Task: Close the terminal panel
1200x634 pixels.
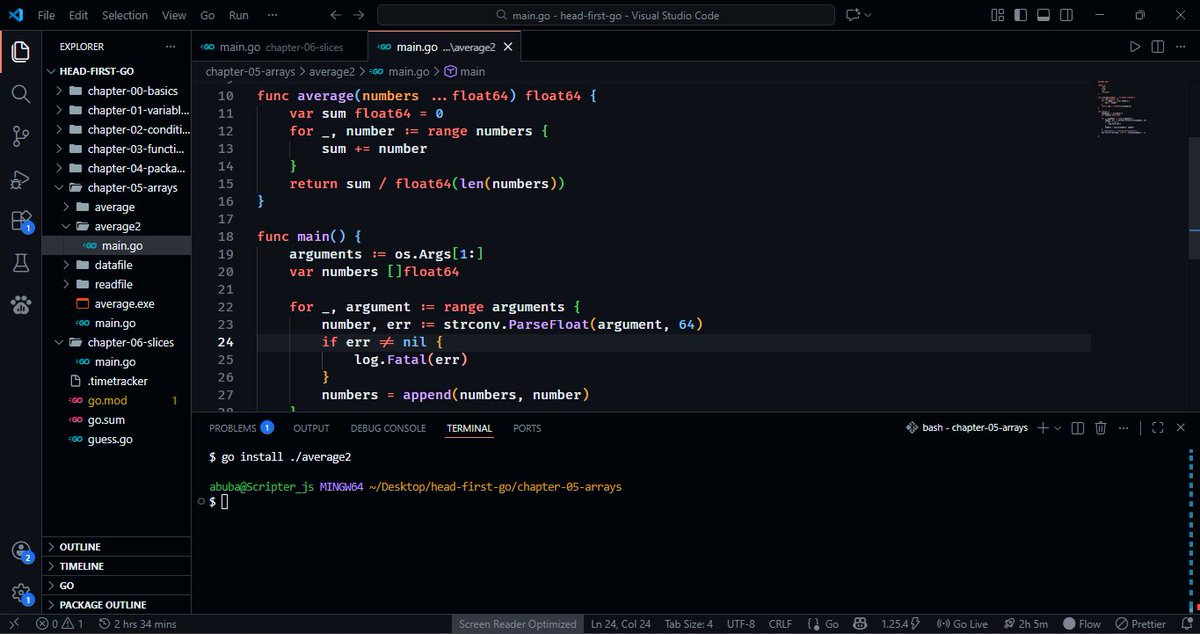Action: (1181, 427)
